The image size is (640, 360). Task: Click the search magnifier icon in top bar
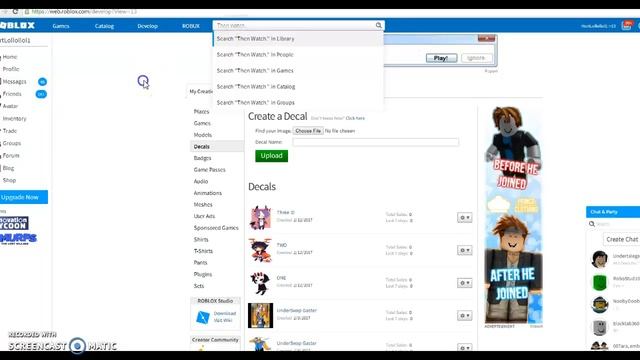point(378,26)
